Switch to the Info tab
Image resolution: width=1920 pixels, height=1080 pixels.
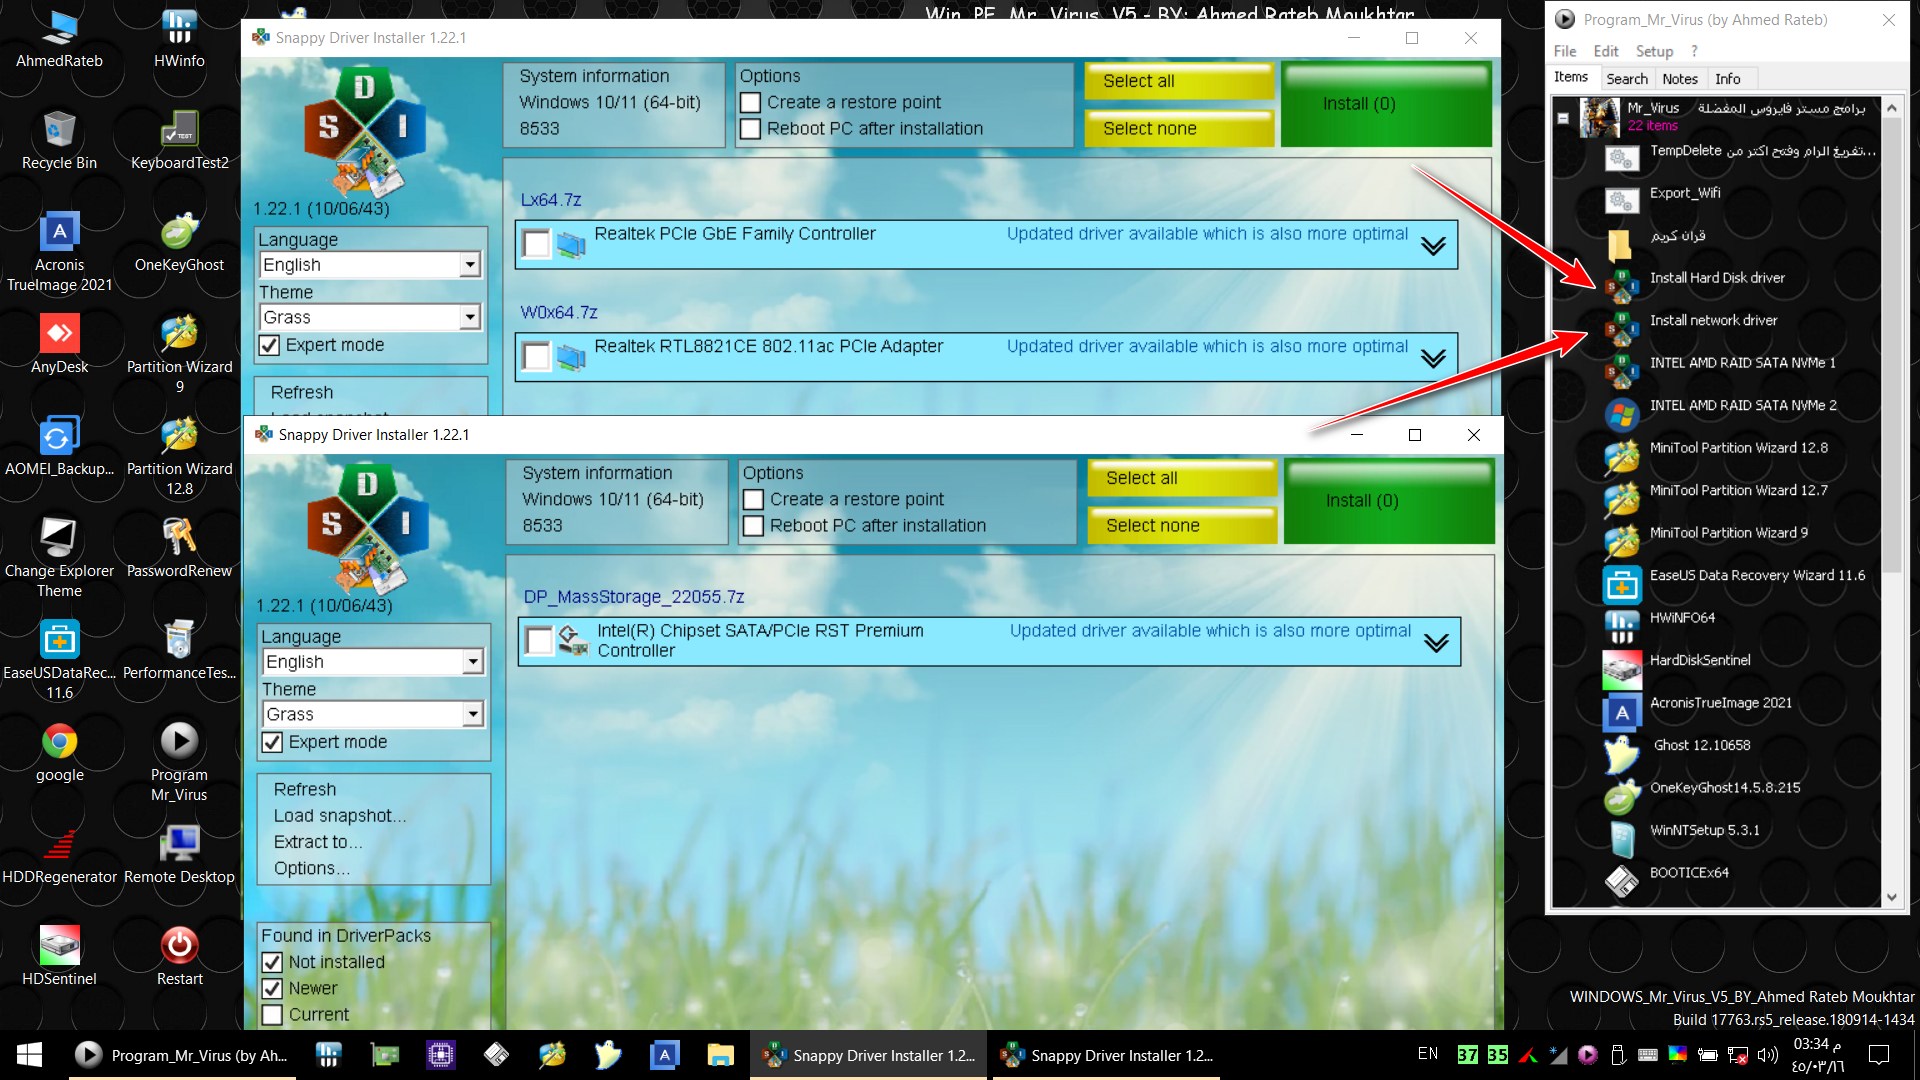click(1727, 79)
